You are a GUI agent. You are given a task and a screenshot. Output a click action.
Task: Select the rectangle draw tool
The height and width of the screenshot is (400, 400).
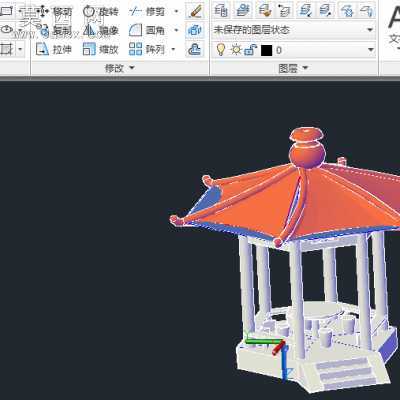pos(6,11)
